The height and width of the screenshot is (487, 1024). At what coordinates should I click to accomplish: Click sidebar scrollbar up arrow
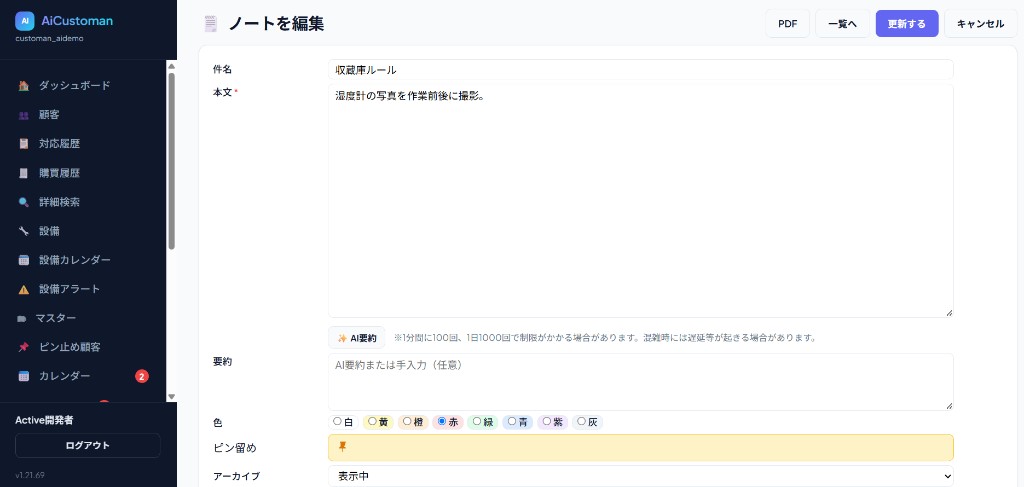[172, 65]
